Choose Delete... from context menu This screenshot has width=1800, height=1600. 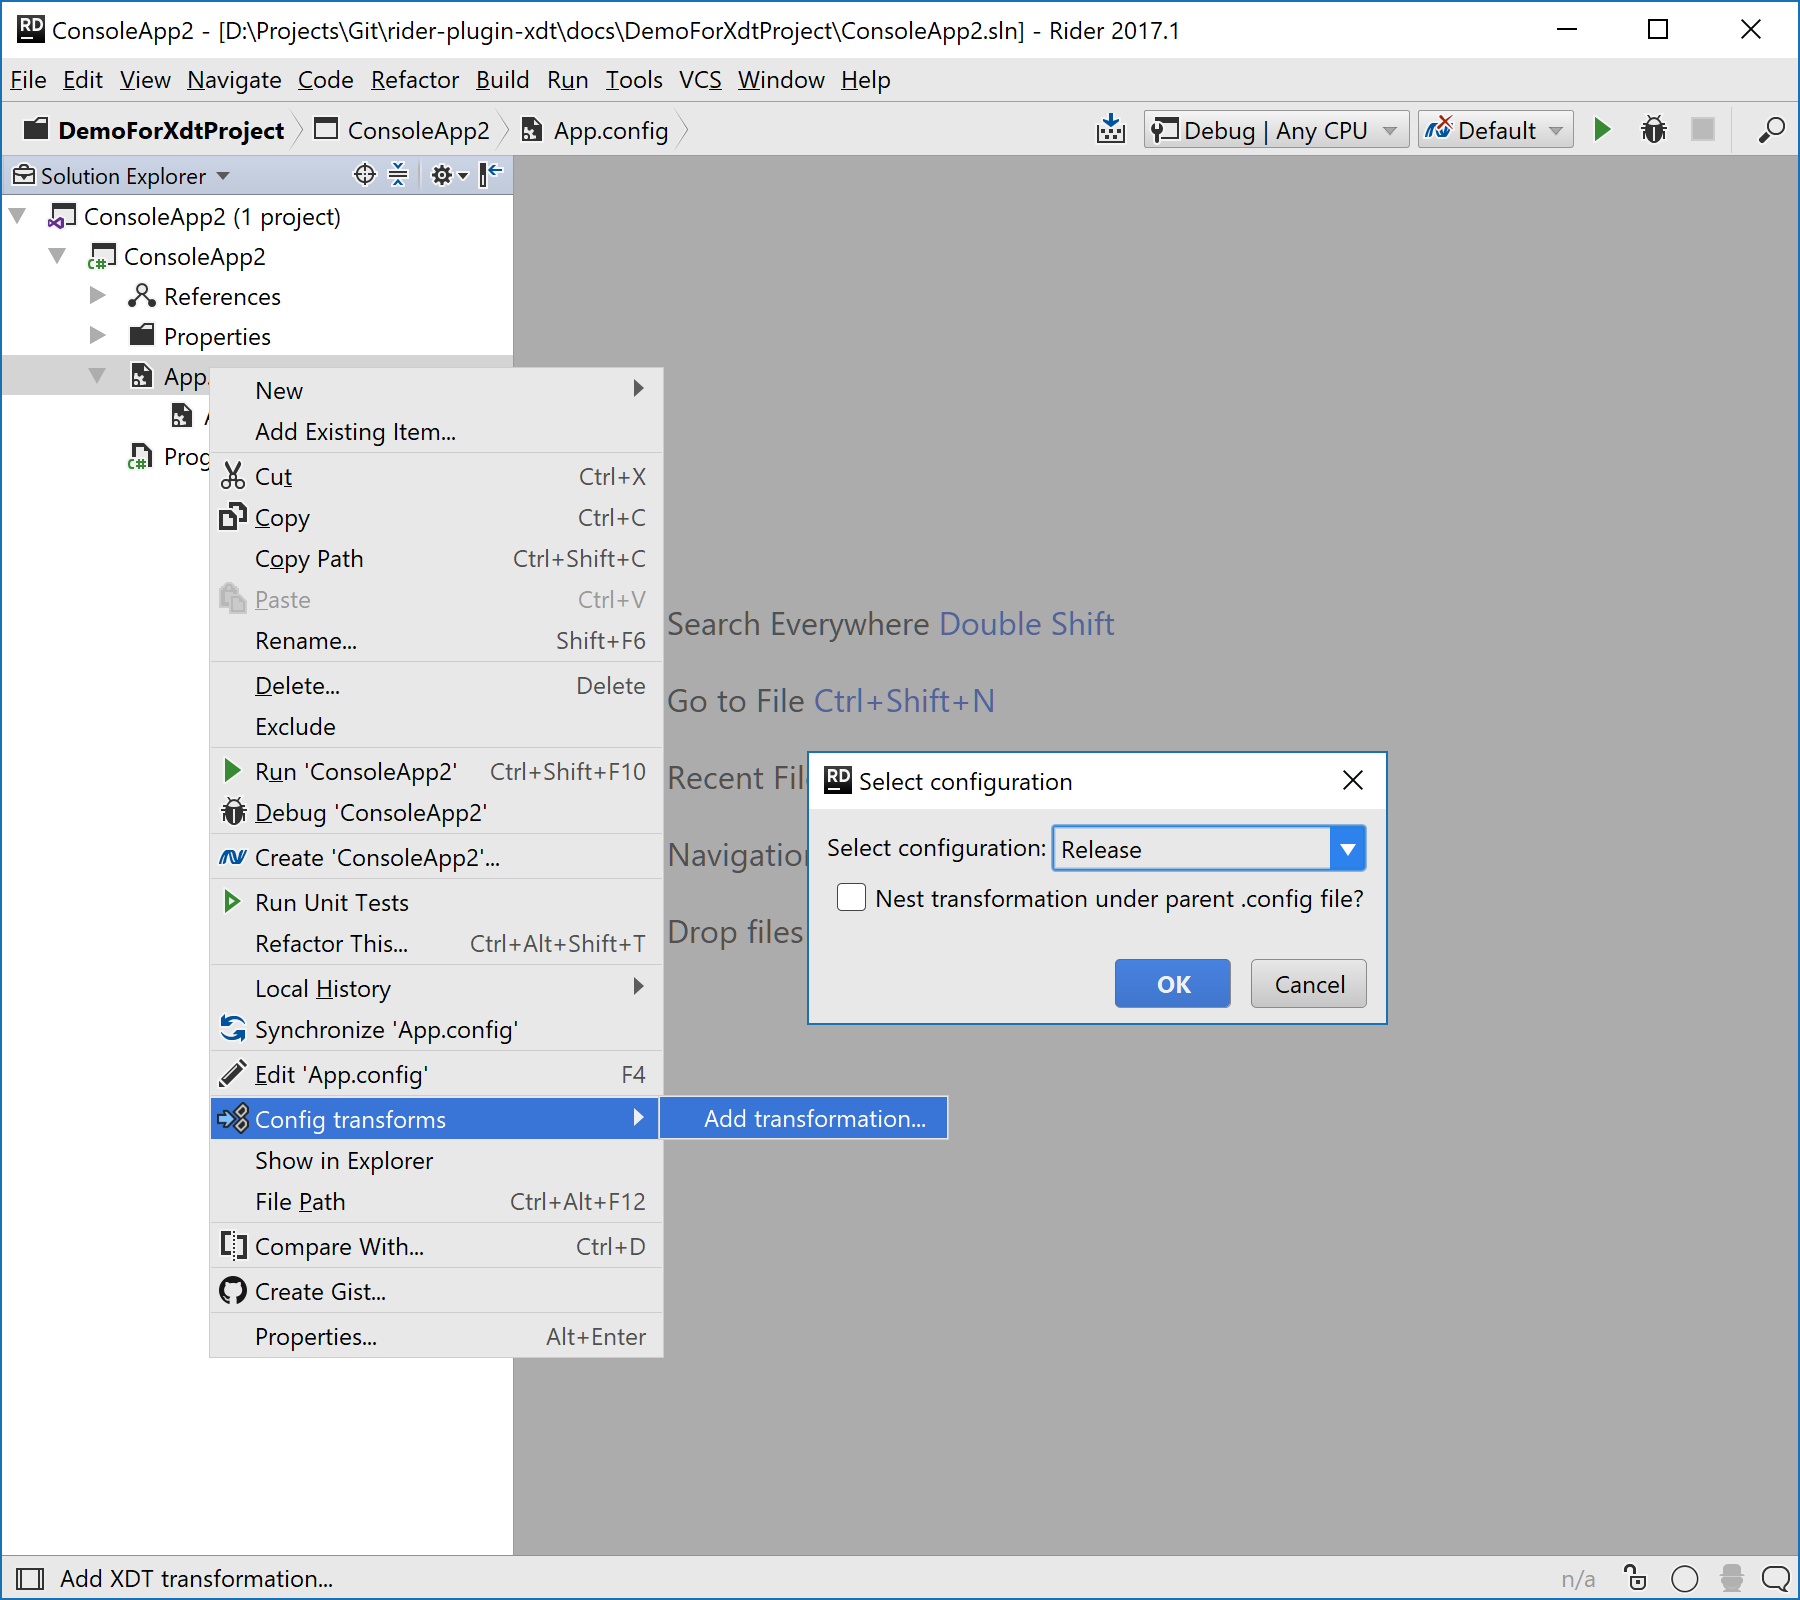pos(436,686)
